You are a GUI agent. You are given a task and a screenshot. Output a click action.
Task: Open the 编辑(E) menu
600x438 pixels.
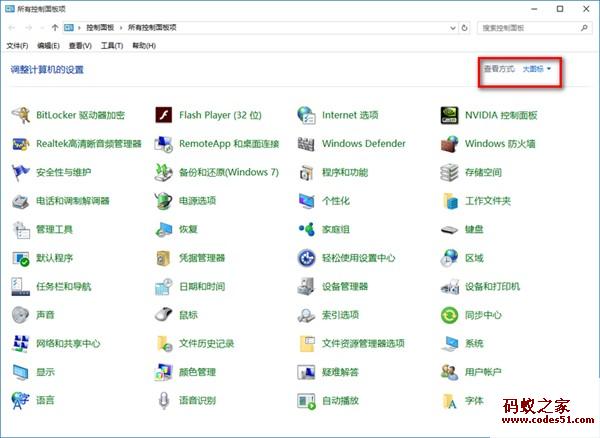pyautogui.click(x=48, y=46)
